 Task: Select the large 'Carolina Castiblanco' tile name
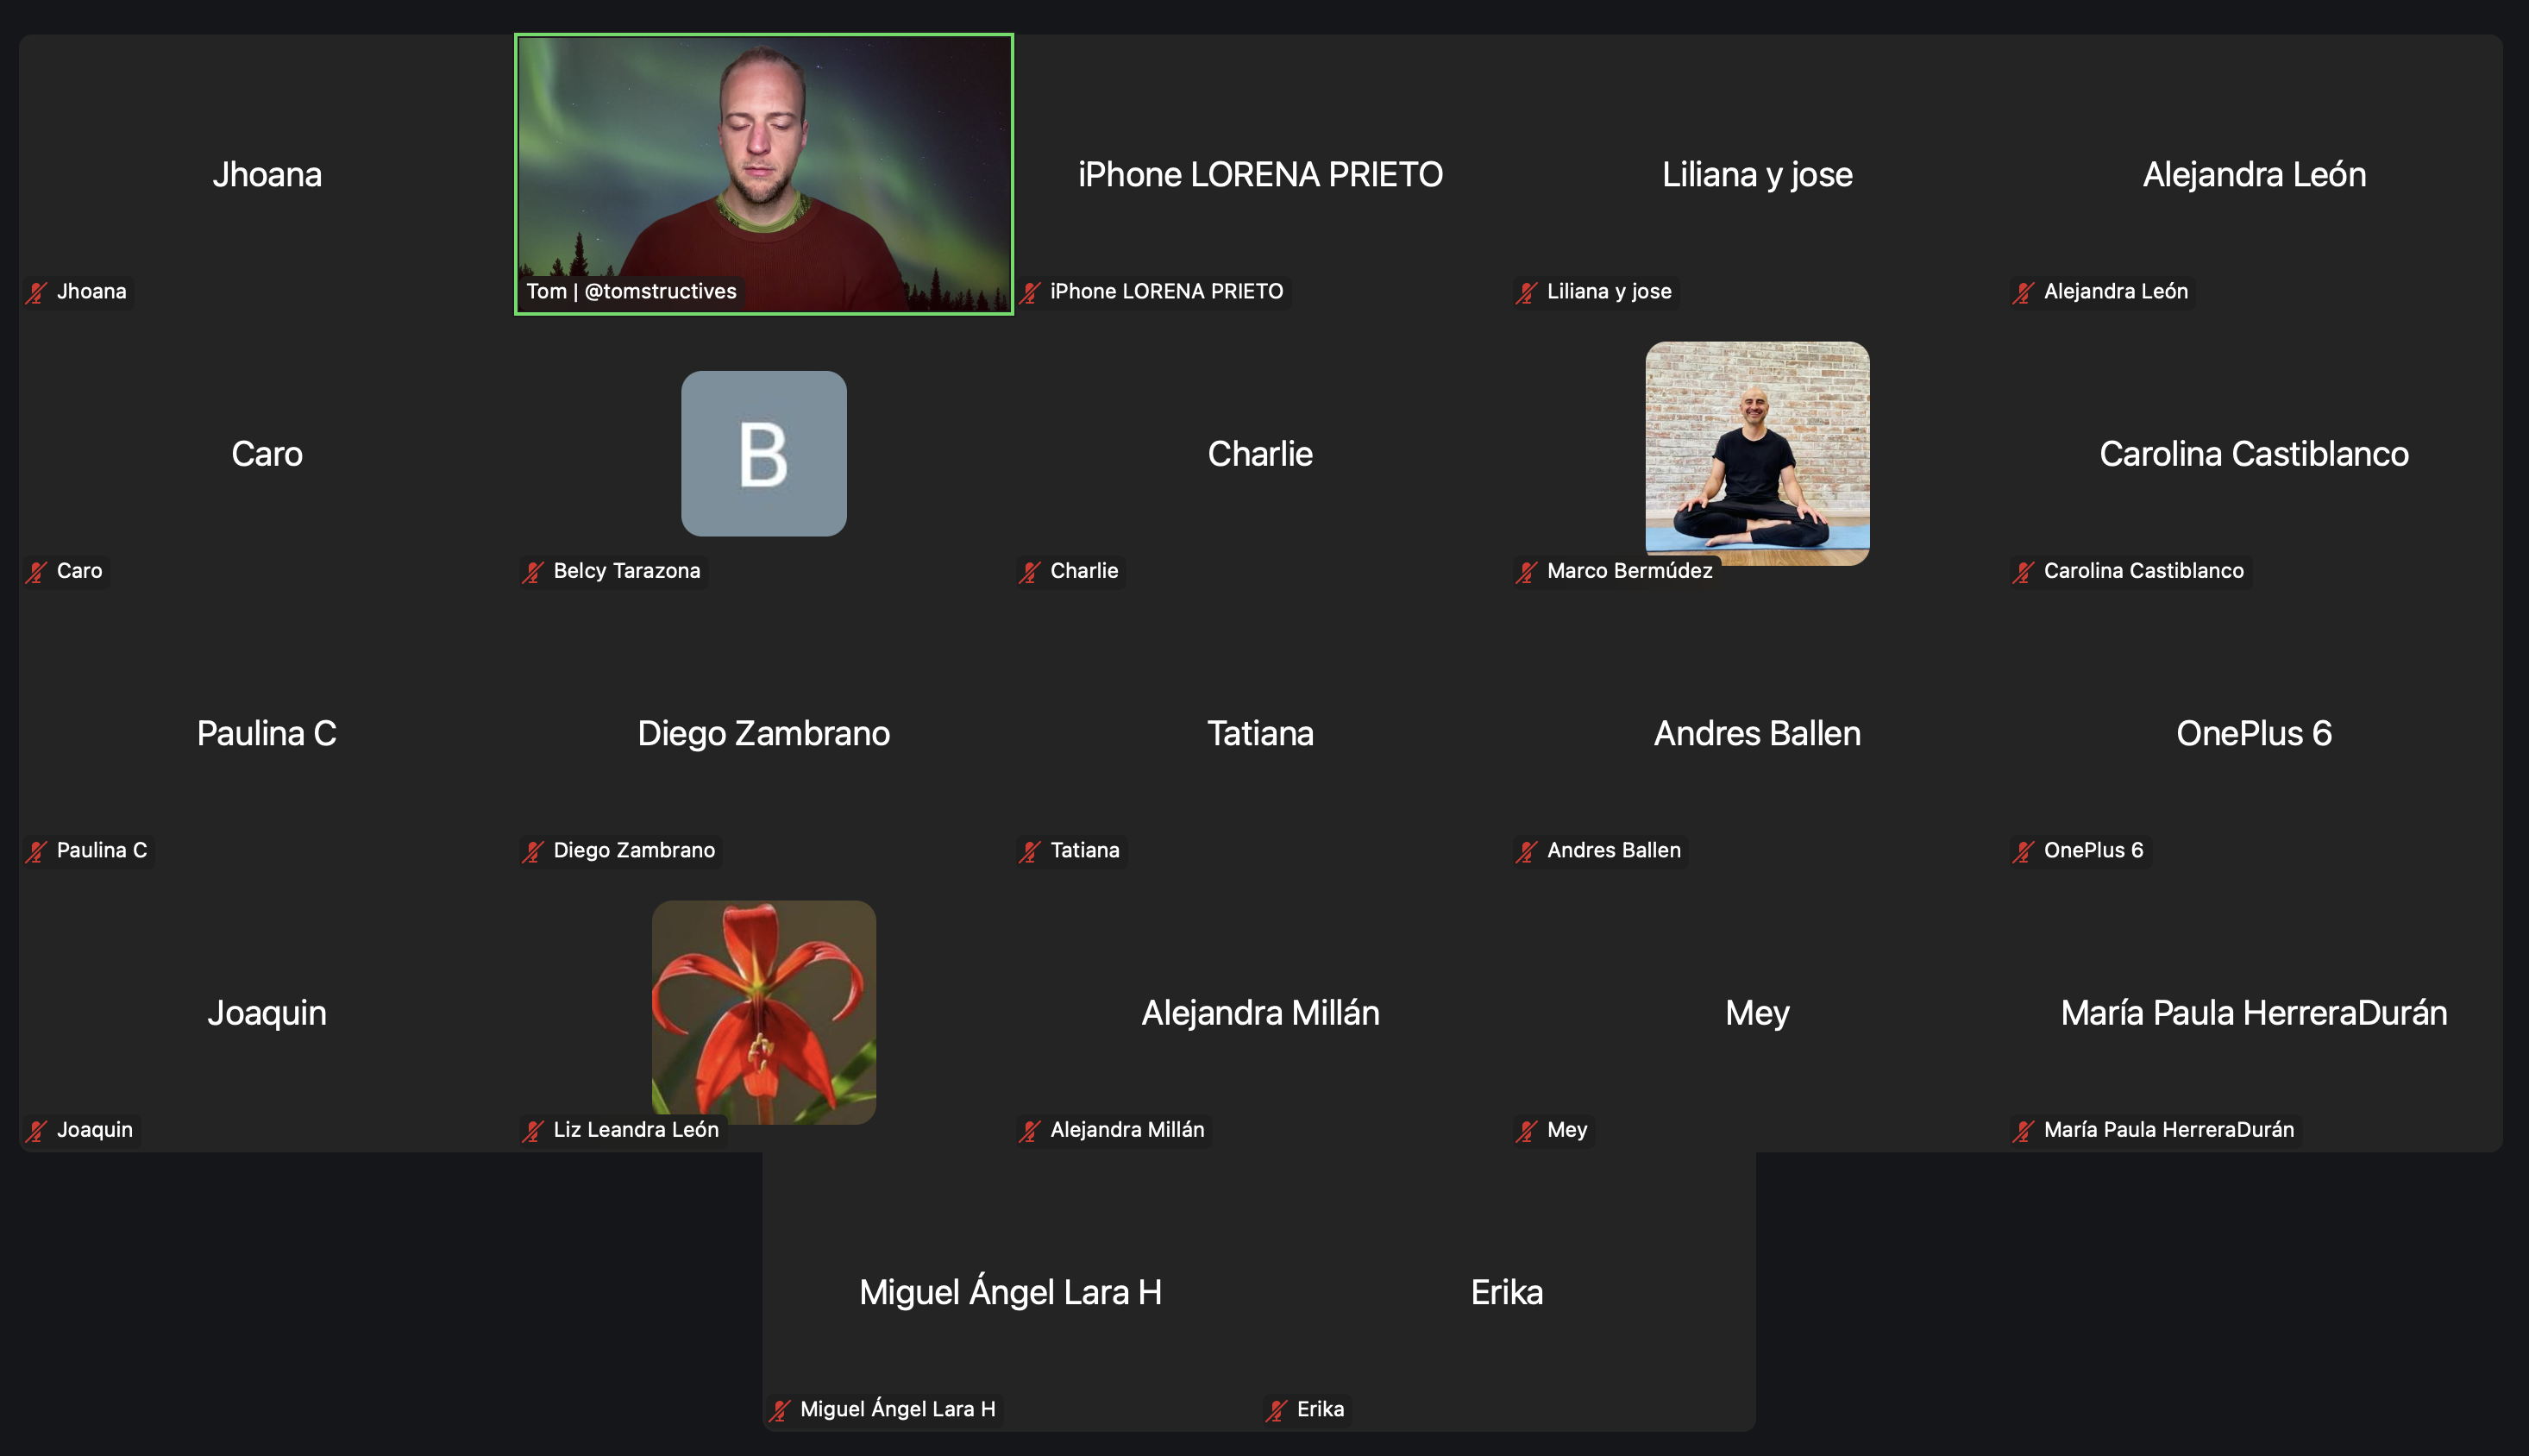(x=2254, y=454)
